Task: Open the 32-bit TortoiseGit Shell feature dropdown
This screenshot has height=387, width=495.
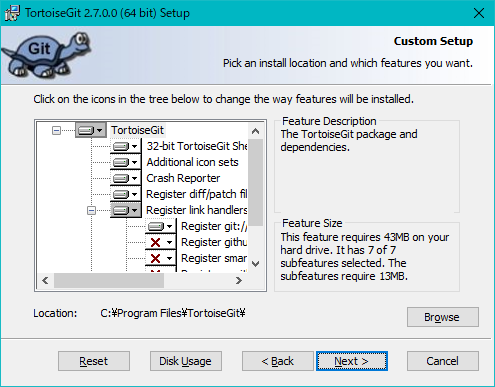Action: pos(125,146)
